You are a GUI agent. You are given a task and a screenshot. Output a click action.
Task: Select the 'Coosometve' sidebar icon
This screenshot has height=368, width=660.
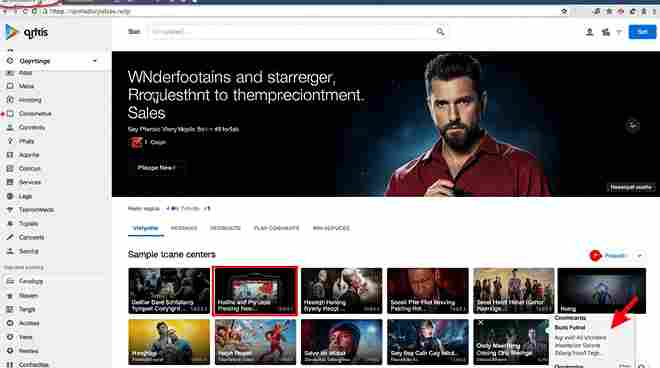(x=10, y=114)
